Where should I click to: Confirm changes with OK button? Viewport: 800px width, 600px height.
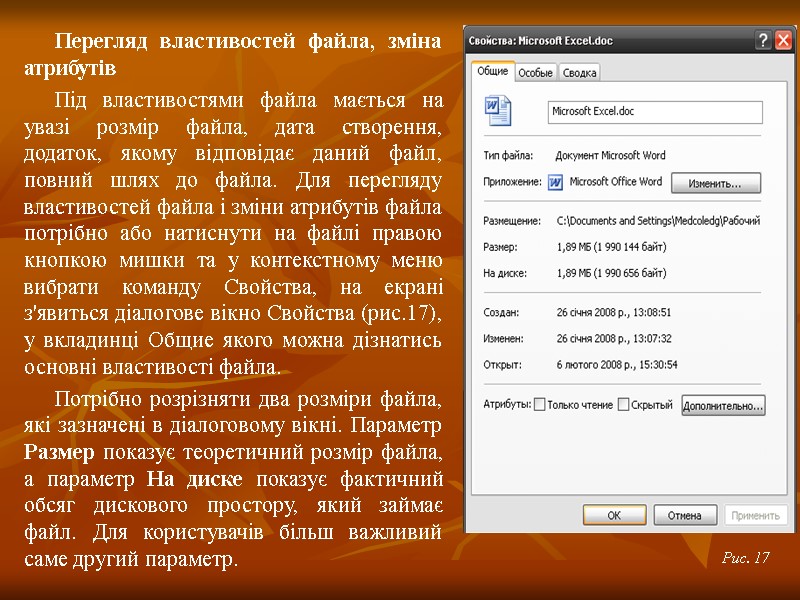pos(614,515)
